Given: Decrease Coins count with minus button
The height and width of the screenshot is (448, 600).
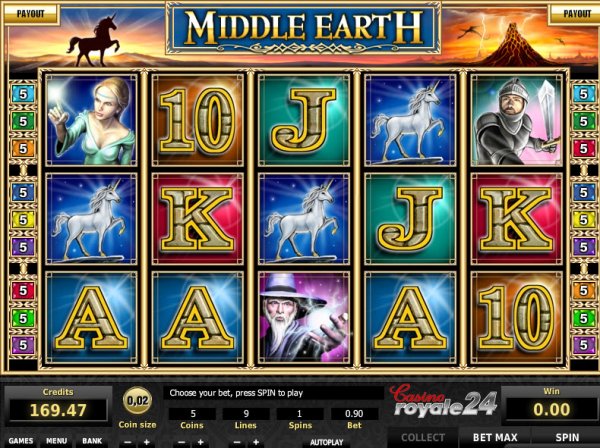Looking at the screenshot, I should [x=182, y=442].
